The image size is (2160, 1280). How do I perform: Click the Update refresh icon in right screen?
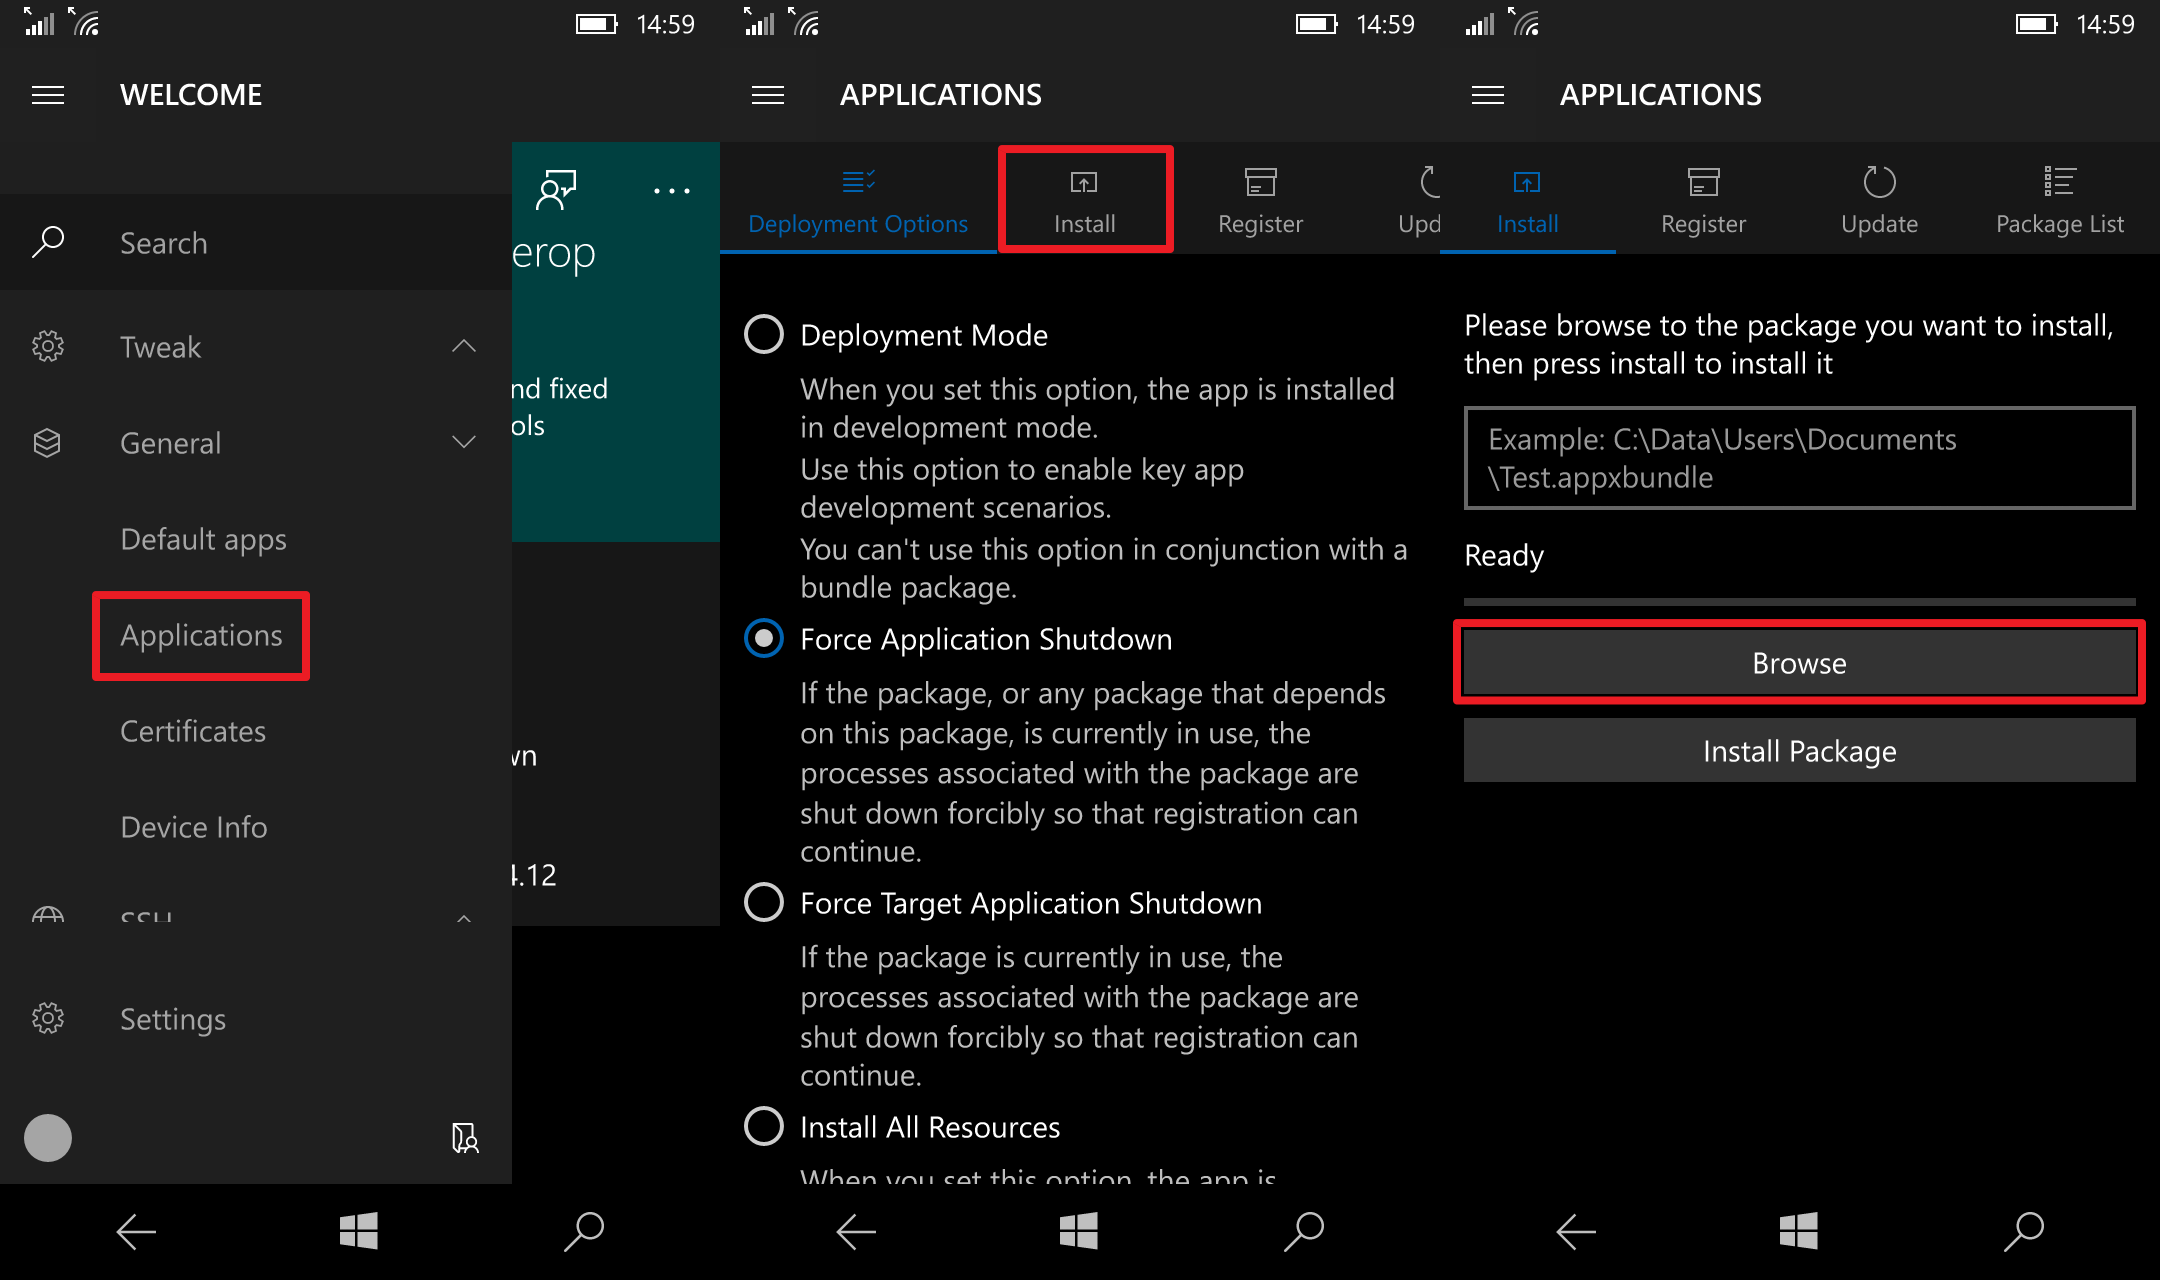pyautogui.click(x=1879, y=182)
